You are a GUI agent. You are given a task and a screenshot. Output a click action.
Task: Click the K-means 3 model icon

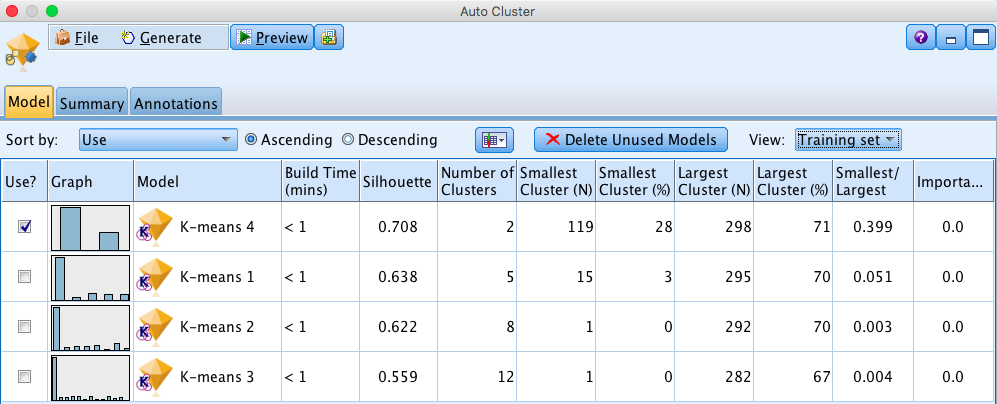tap(155, 377)
